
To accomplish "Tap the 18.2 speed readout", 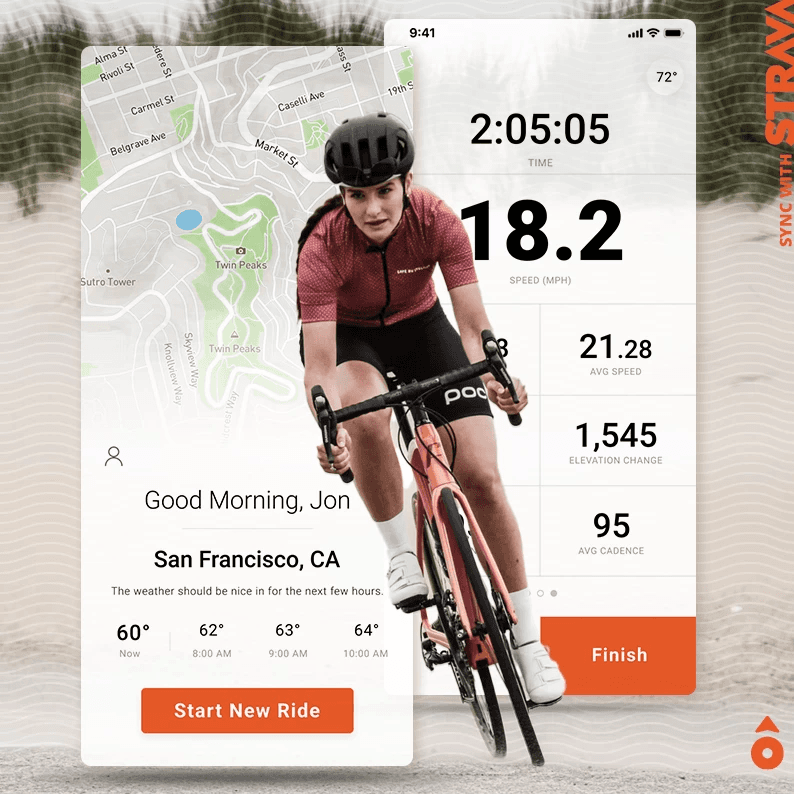I will coord(541,230).
